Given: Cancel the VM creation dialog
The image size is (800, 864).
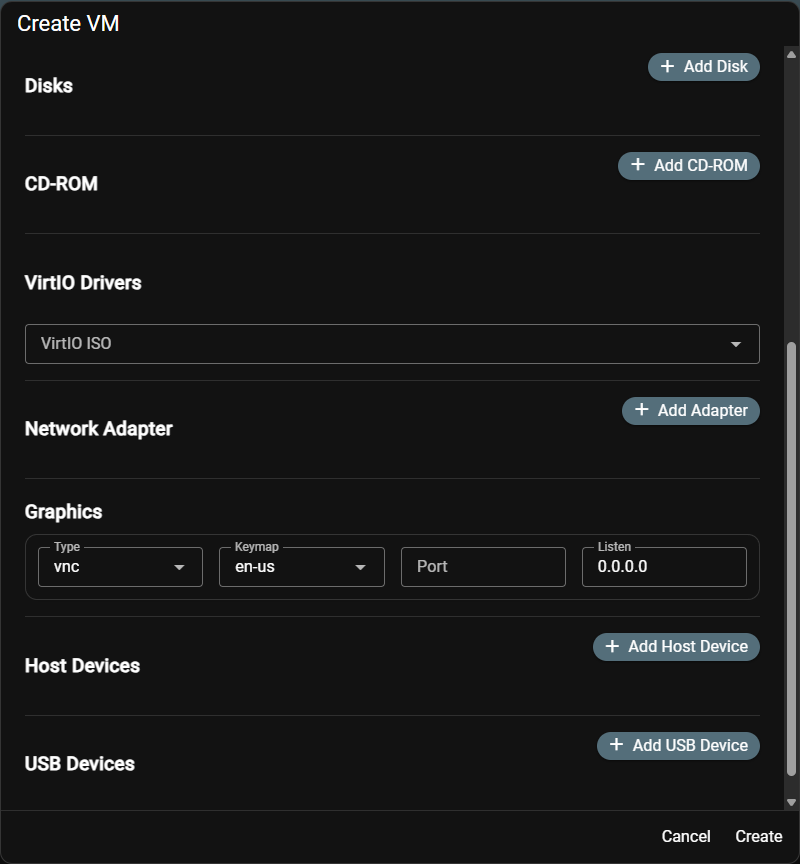Looking at the screenshot, I should pos(686,836).
